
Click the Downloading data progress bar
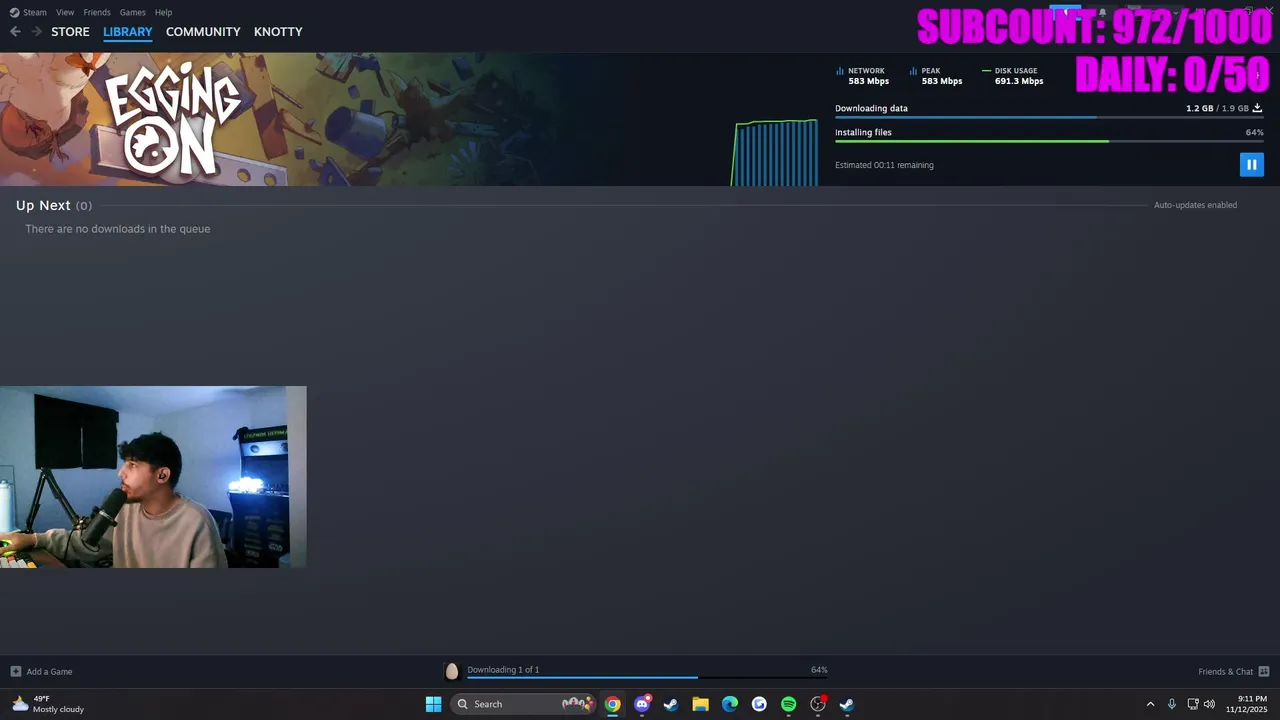tap(1049, 117)
